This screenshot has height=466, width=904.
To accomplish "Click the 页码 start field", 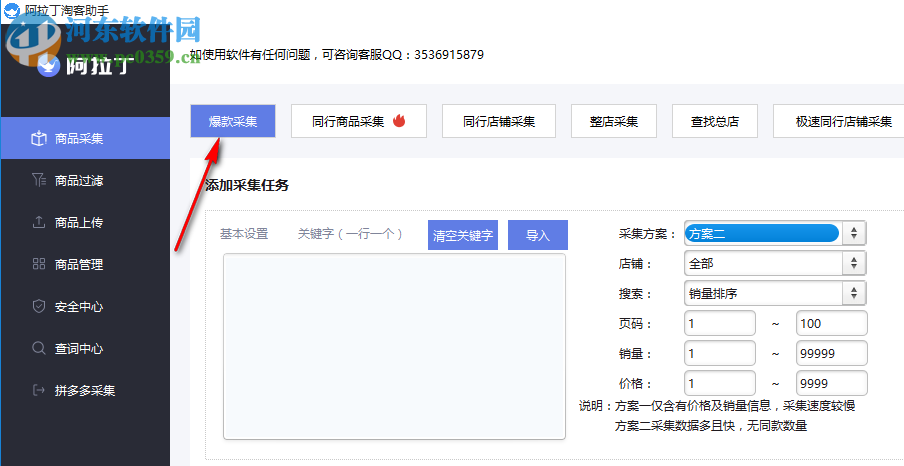I will [x=720, y=324].
